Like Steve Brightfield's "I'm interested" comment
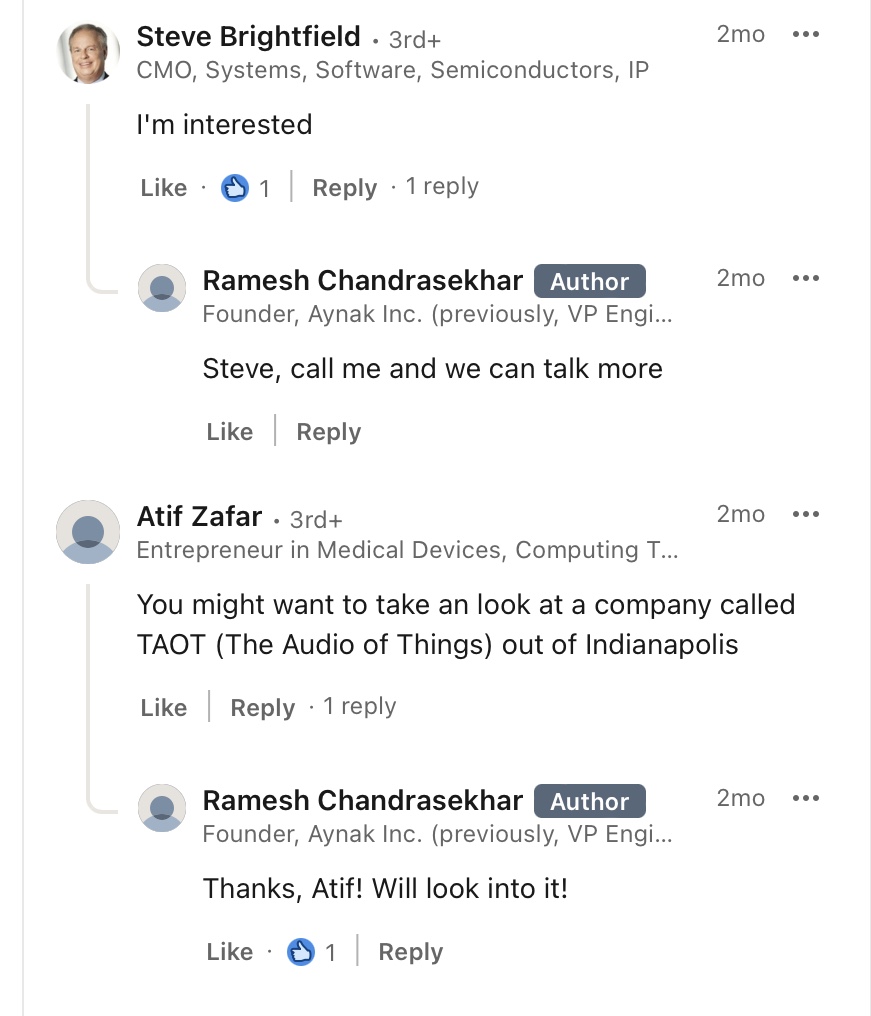 click(164, 188)
